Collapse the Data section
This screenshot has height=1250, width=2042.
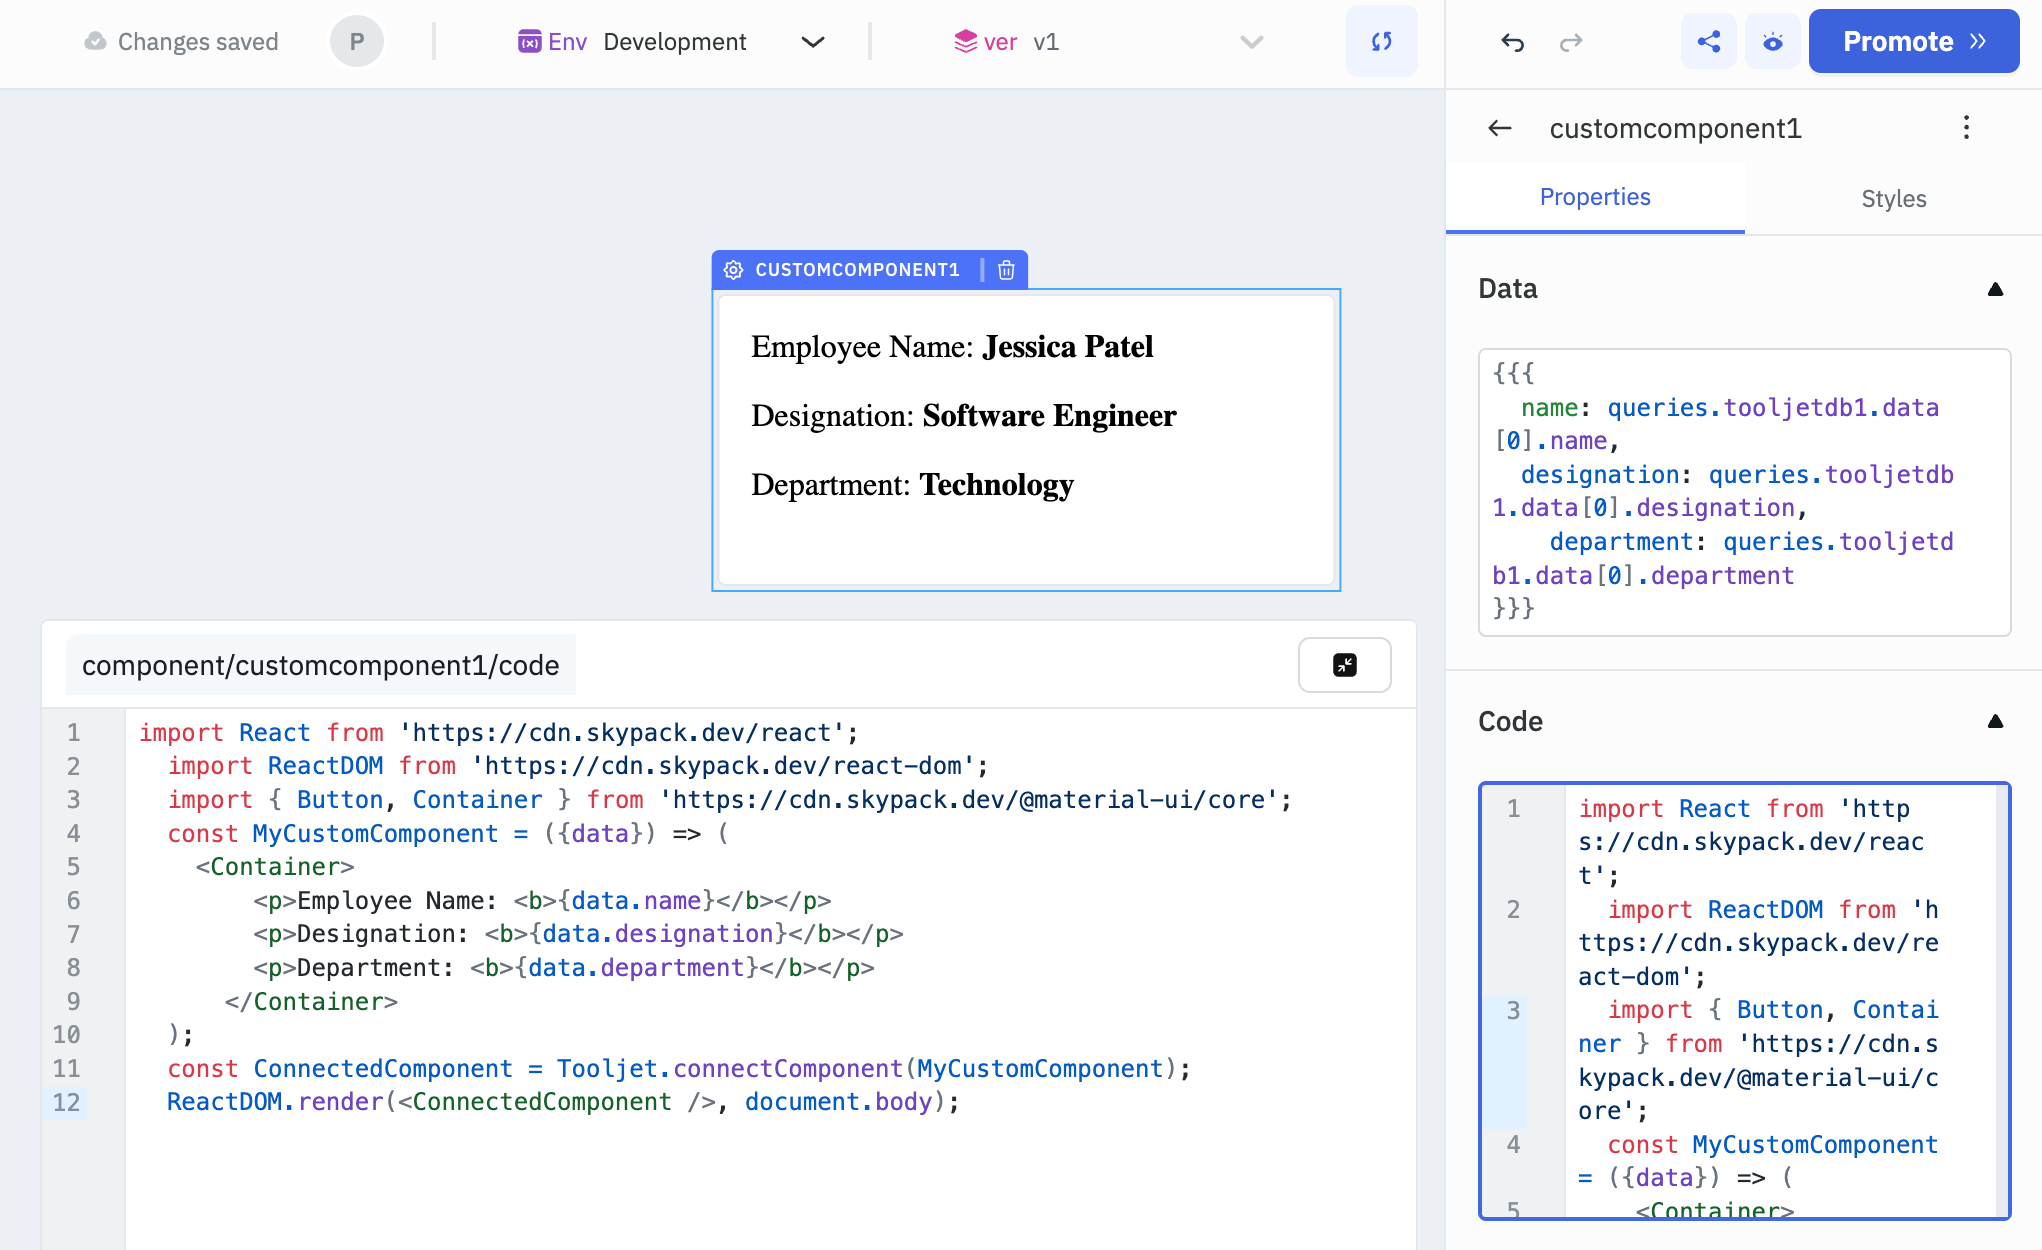(1996, 289)
